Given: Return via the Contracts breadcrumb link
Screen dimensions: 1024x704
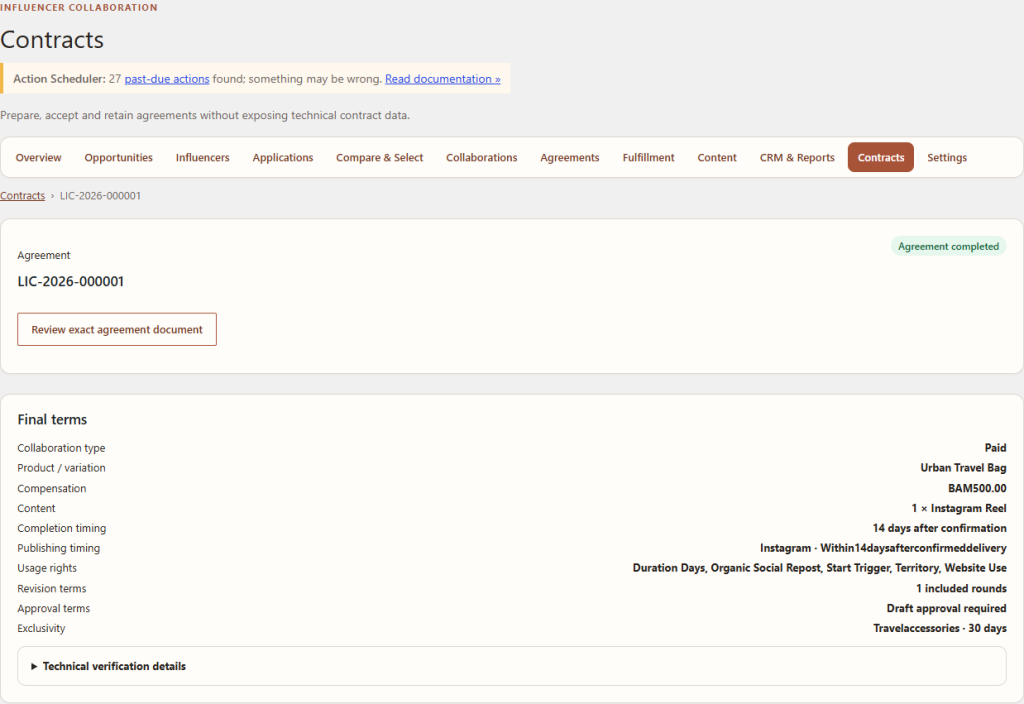Looking at the screenshot, I should click(23, 196).
